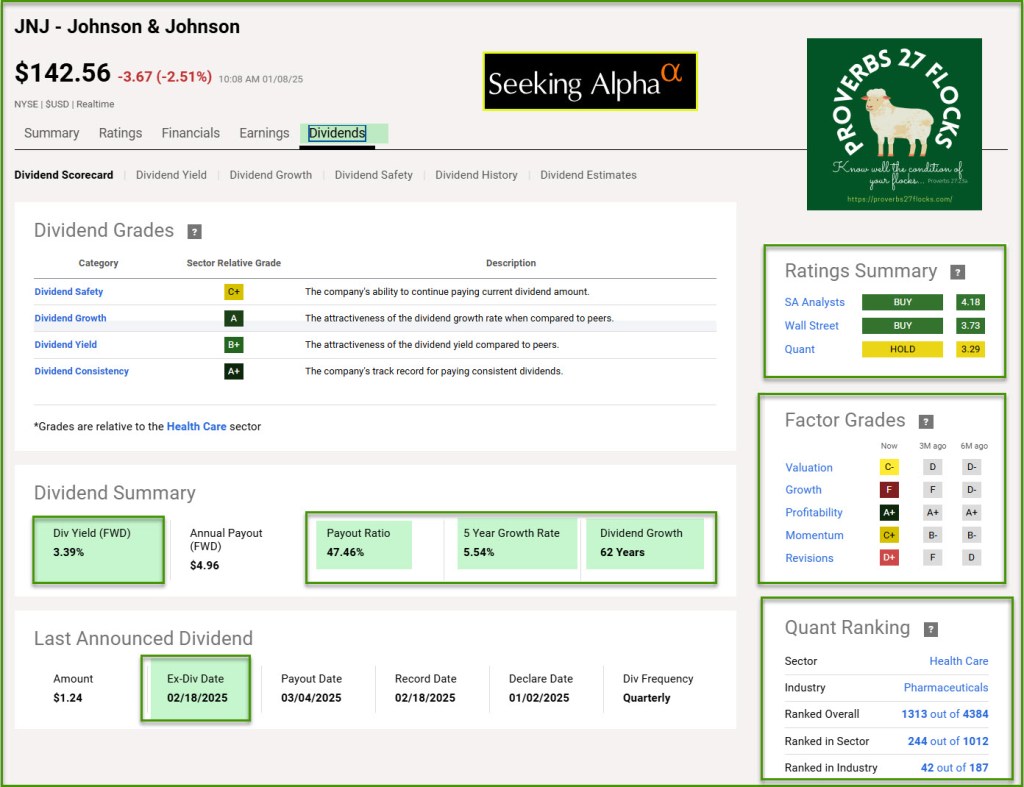
Task: Click the A+ Dividend Consistency grade badge
Action: tap(233, 371)
